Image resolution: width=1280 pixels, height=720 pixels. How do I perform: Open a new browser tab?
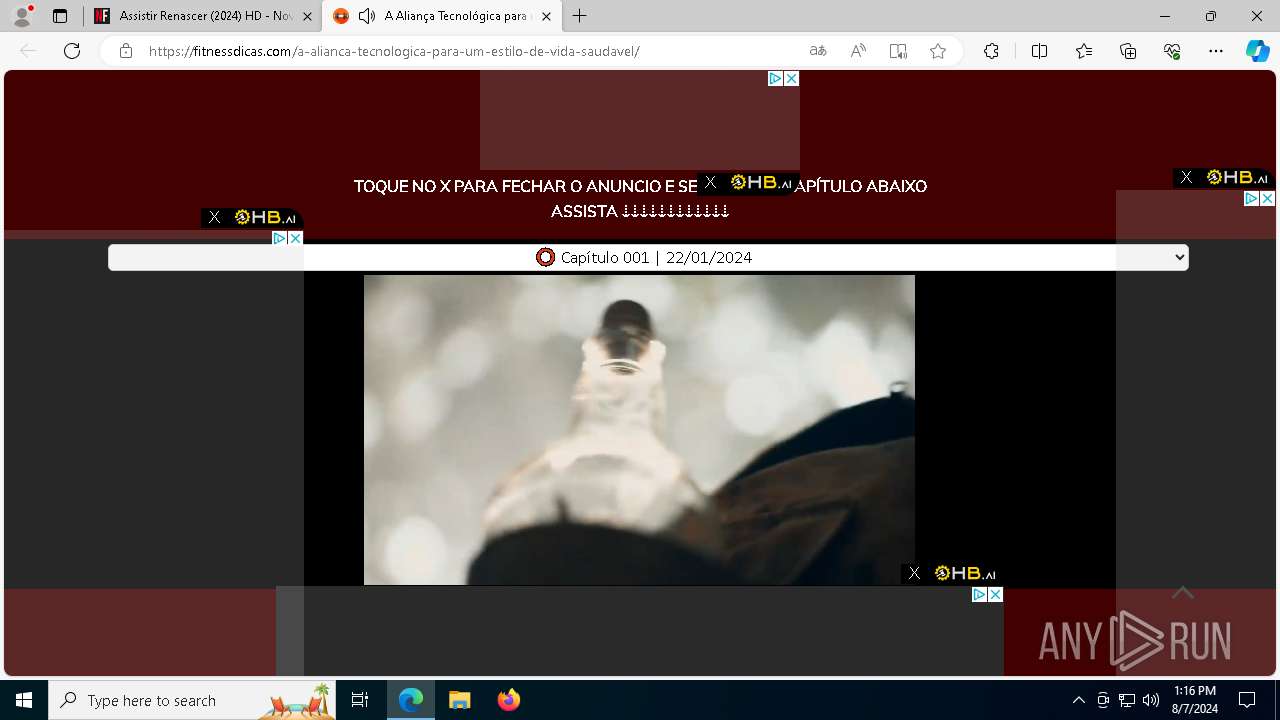click(x=580, y=16)
